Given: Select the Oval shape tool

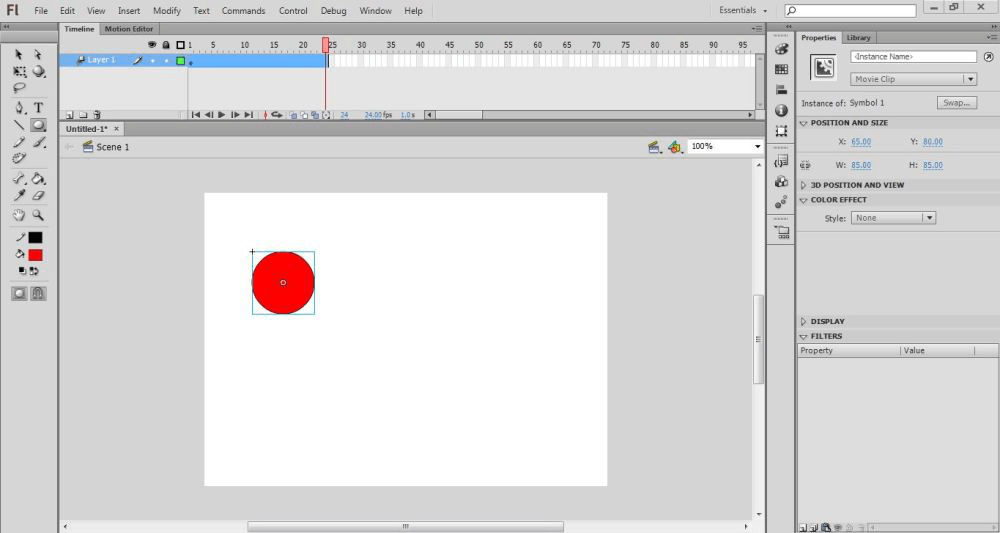Looking at the screenshot, I should pos(38,125).
